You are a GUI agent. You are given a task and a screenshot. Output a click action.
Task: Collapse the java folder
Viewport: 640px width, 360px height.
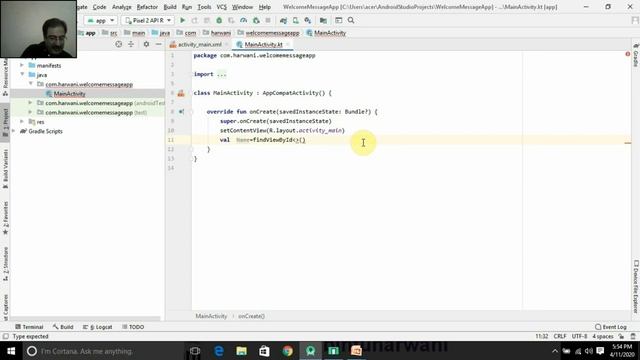[x=22, y=75]
